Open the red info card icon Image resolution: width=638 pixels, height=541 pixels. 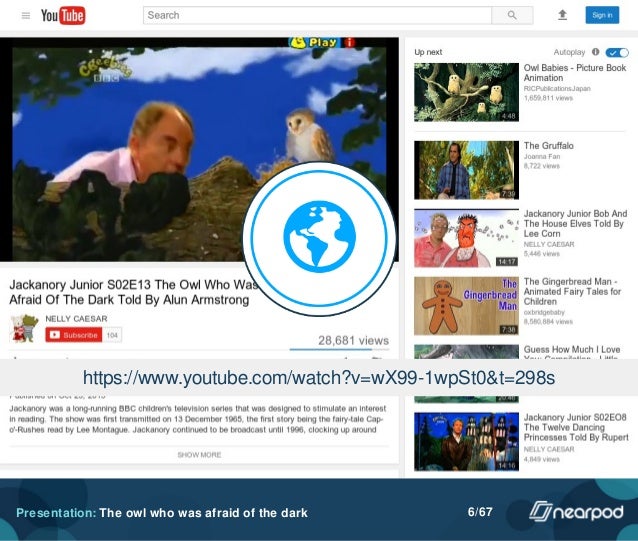click(349, 42)
